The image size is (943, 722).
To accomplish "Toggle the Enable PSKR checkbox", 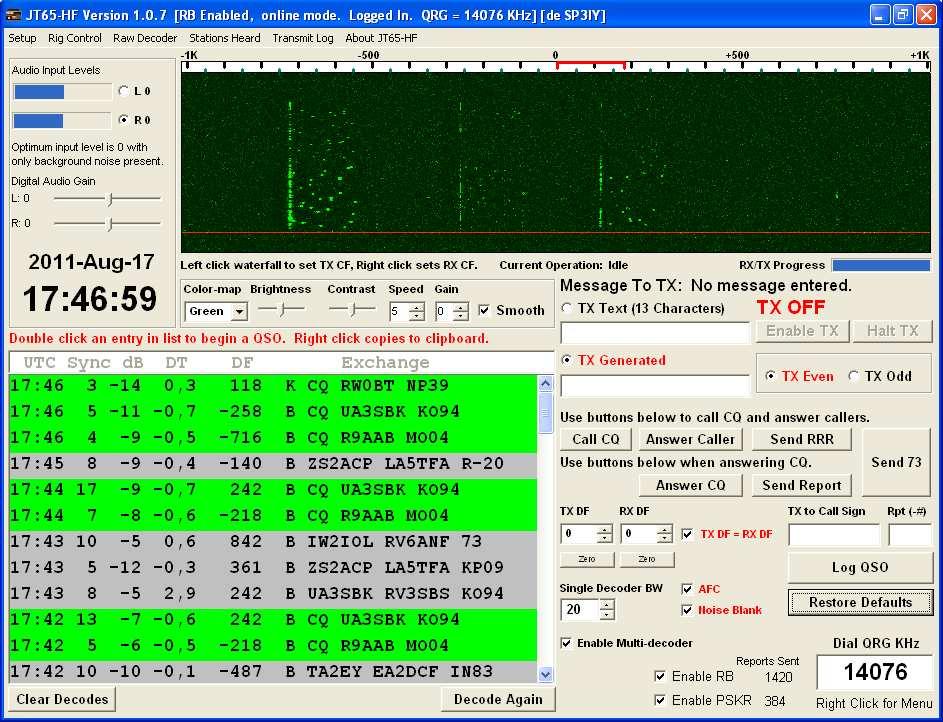I will 660,700.
